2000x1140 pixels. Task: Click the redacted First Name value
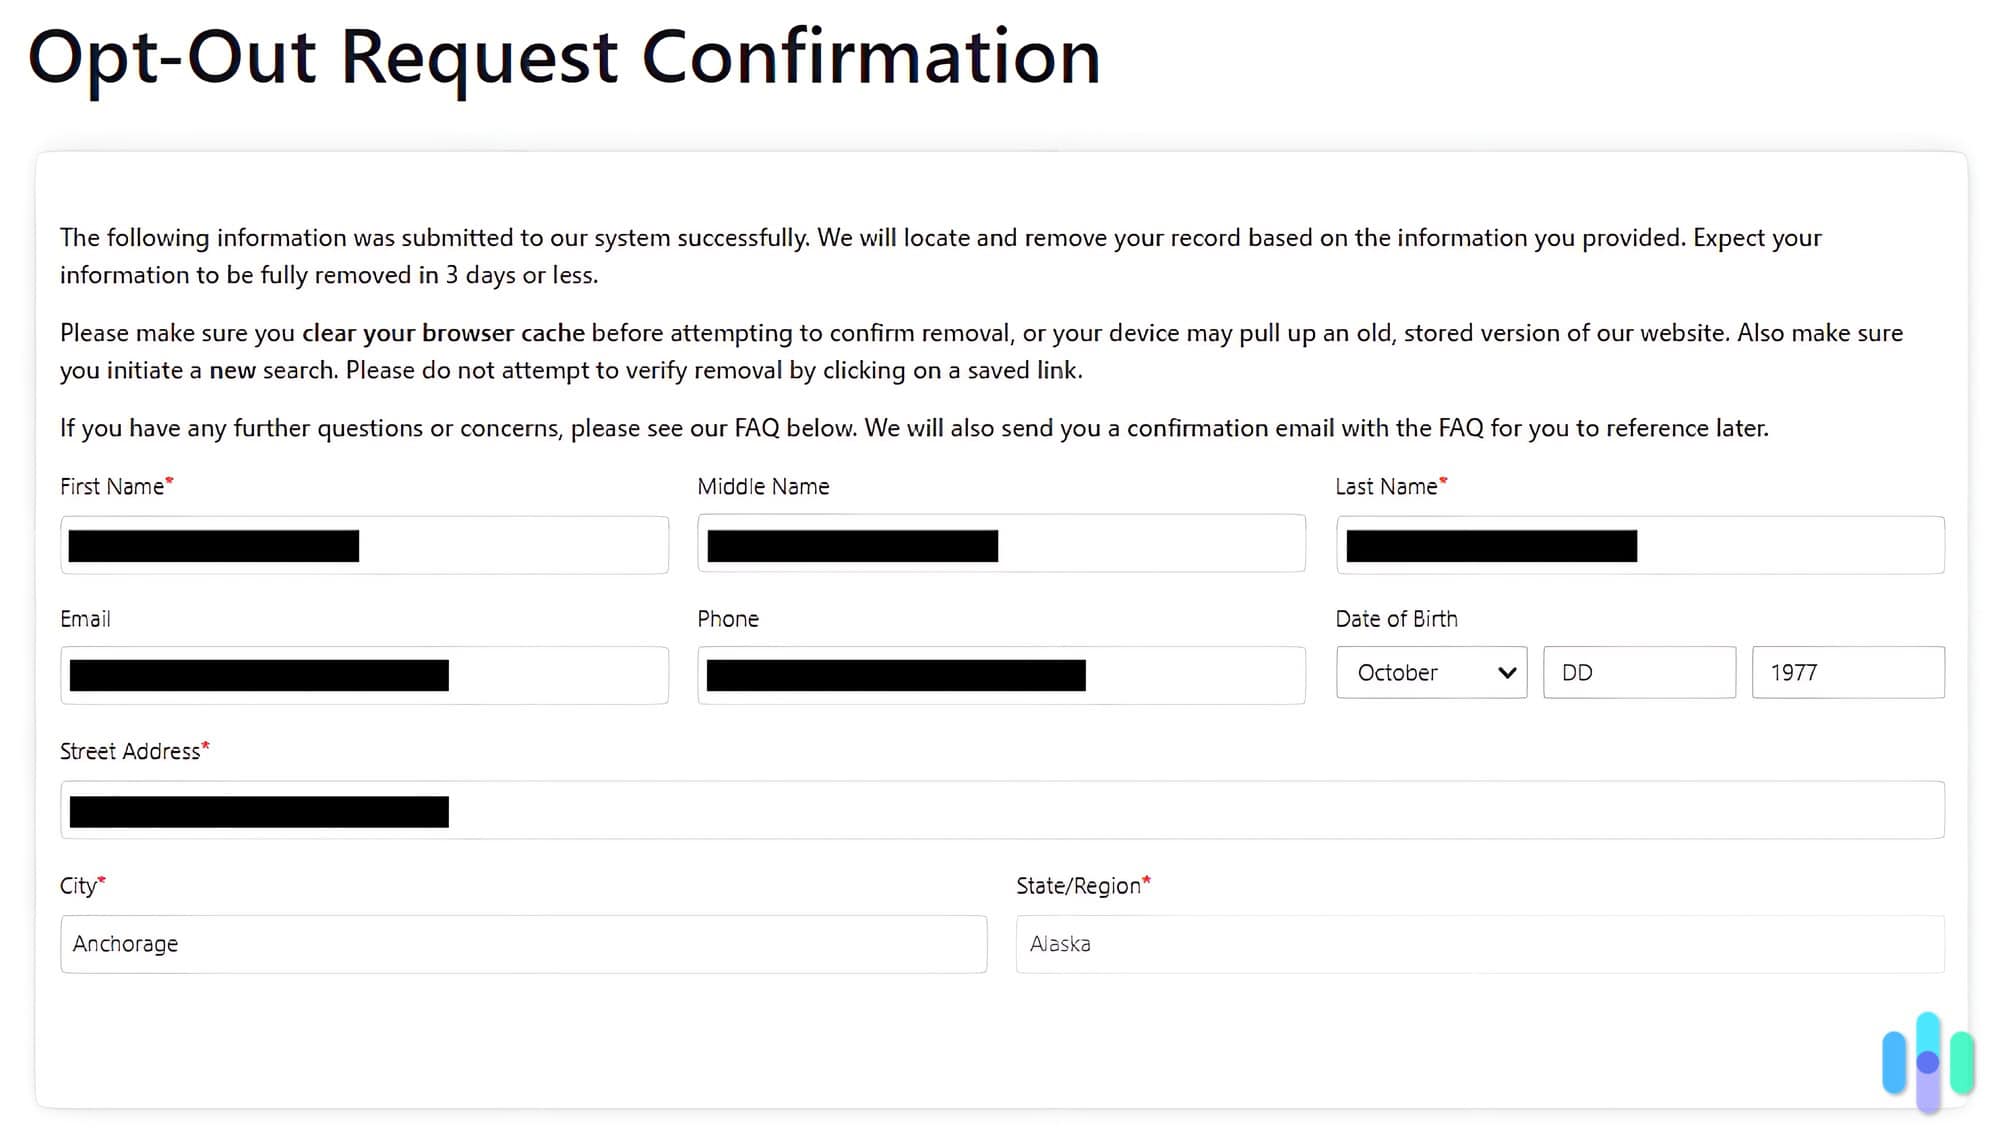[x=213, y=545]
